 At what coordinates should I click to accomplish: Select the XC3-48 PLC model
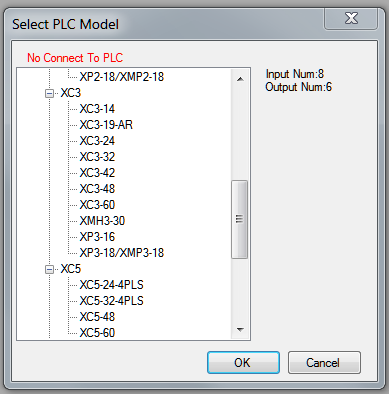point(97,189)
